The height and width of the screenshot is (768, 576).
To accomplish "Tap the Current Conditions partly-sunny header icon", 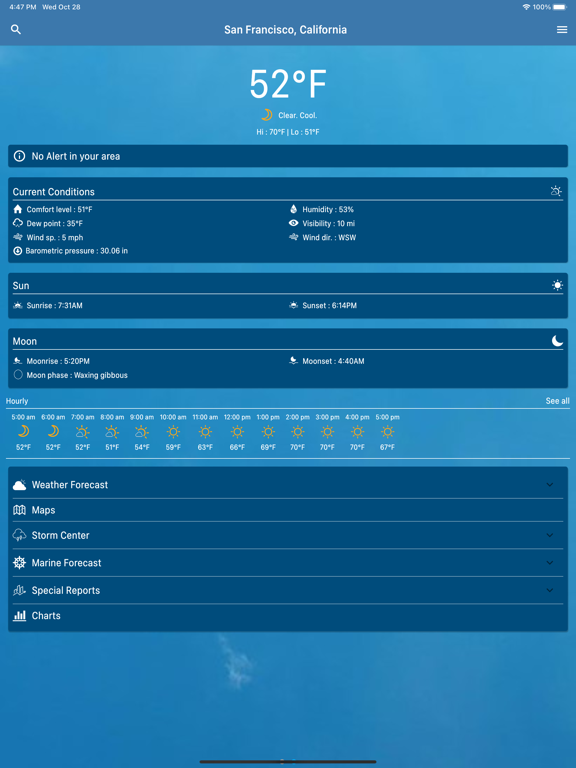I will [556, 191].
